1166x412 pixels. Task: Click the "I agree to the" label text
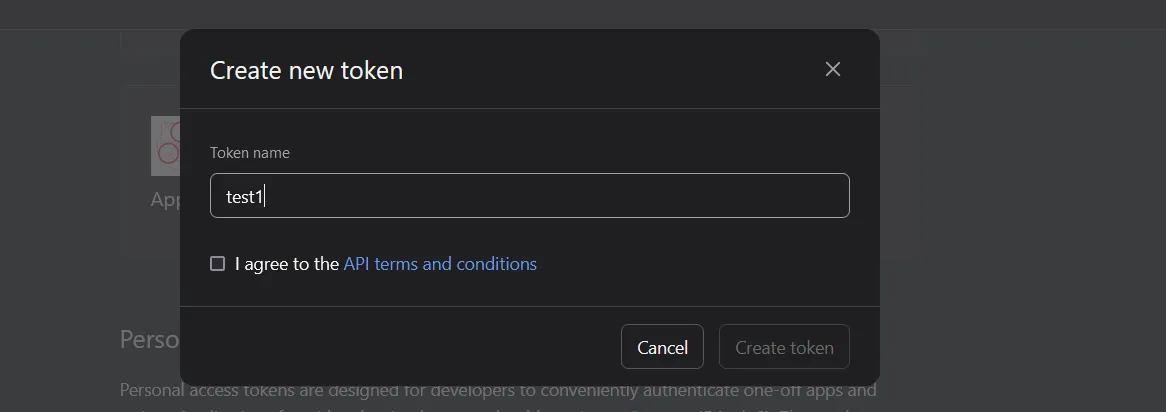click(x=287, y=264)
